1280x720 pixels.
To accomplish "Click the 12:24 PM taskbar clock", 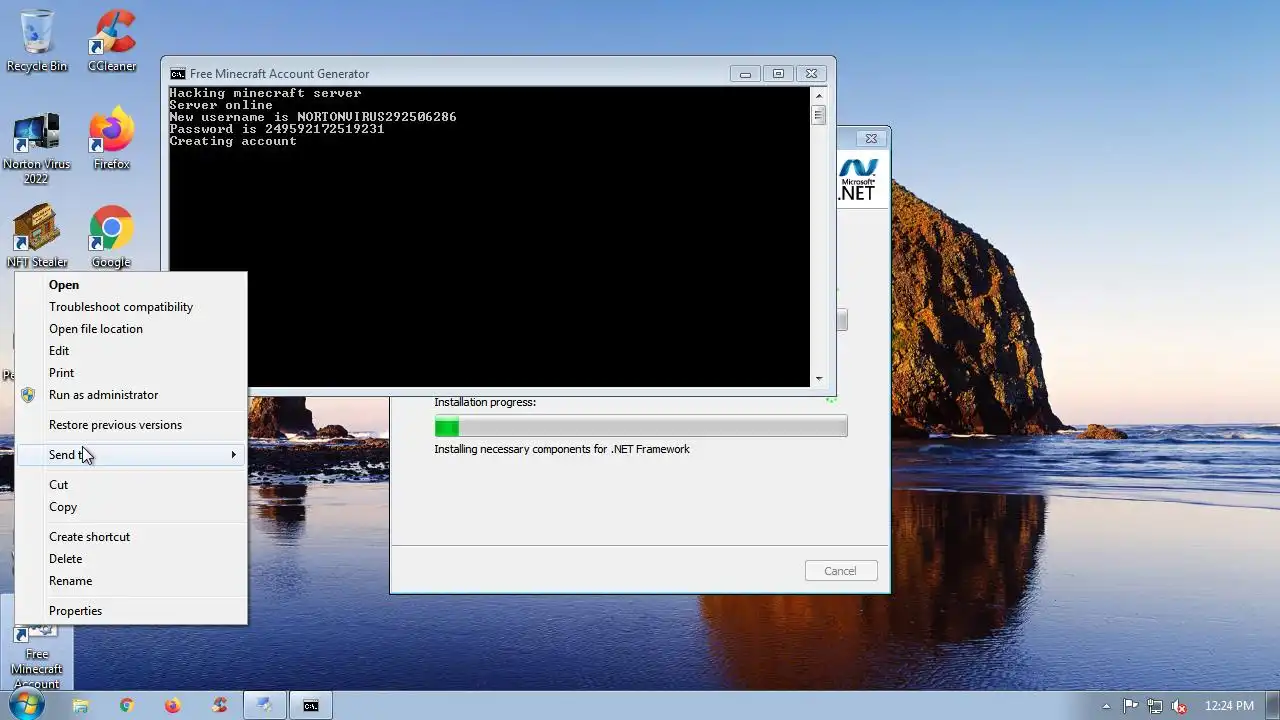I will (1228, 706).
